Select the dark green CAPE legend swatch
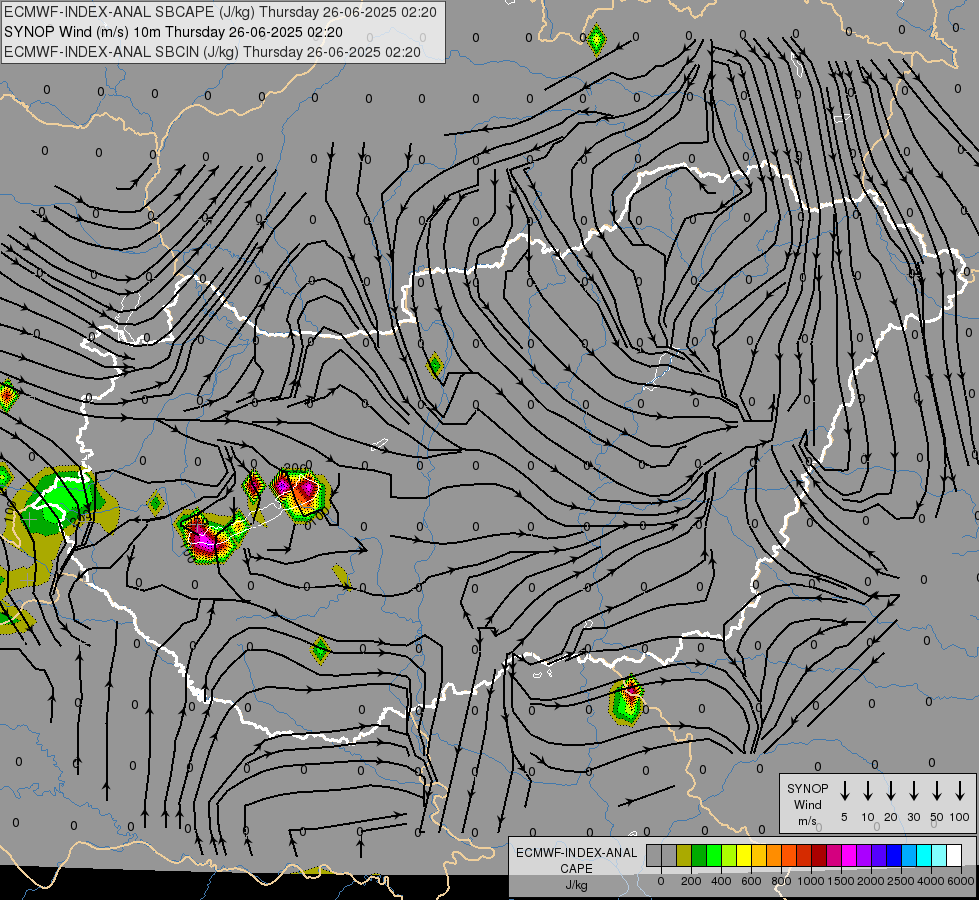Viewport: 979px width, 900px height. click(699, 855)
